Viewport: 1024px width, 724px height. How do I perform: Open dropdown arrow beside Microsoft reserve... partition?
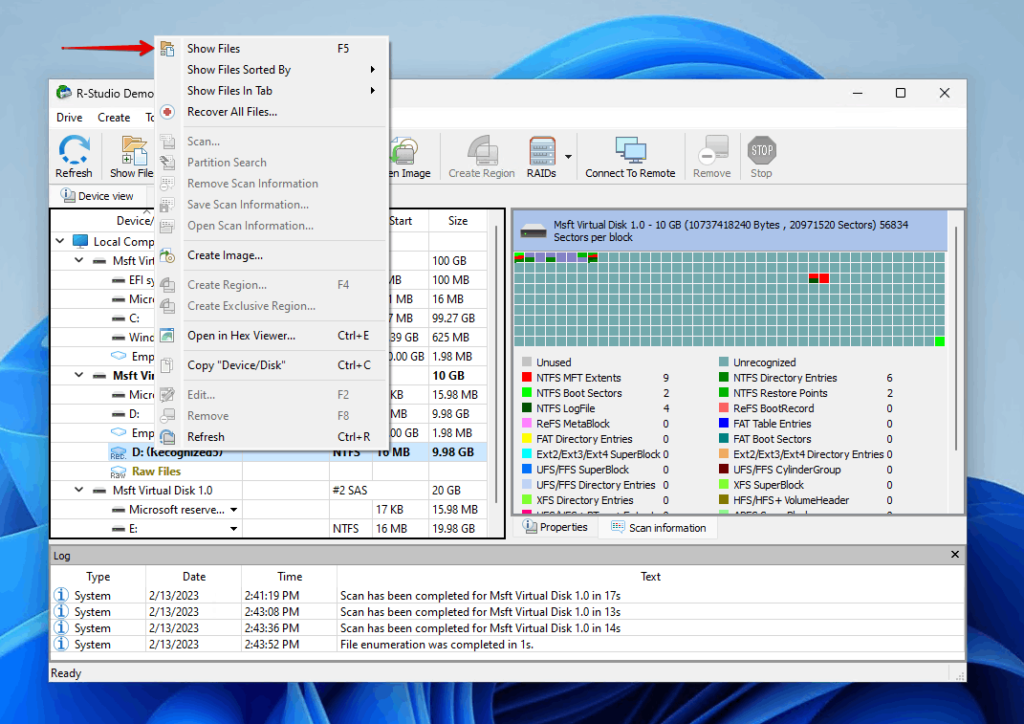tap(234, 510)
